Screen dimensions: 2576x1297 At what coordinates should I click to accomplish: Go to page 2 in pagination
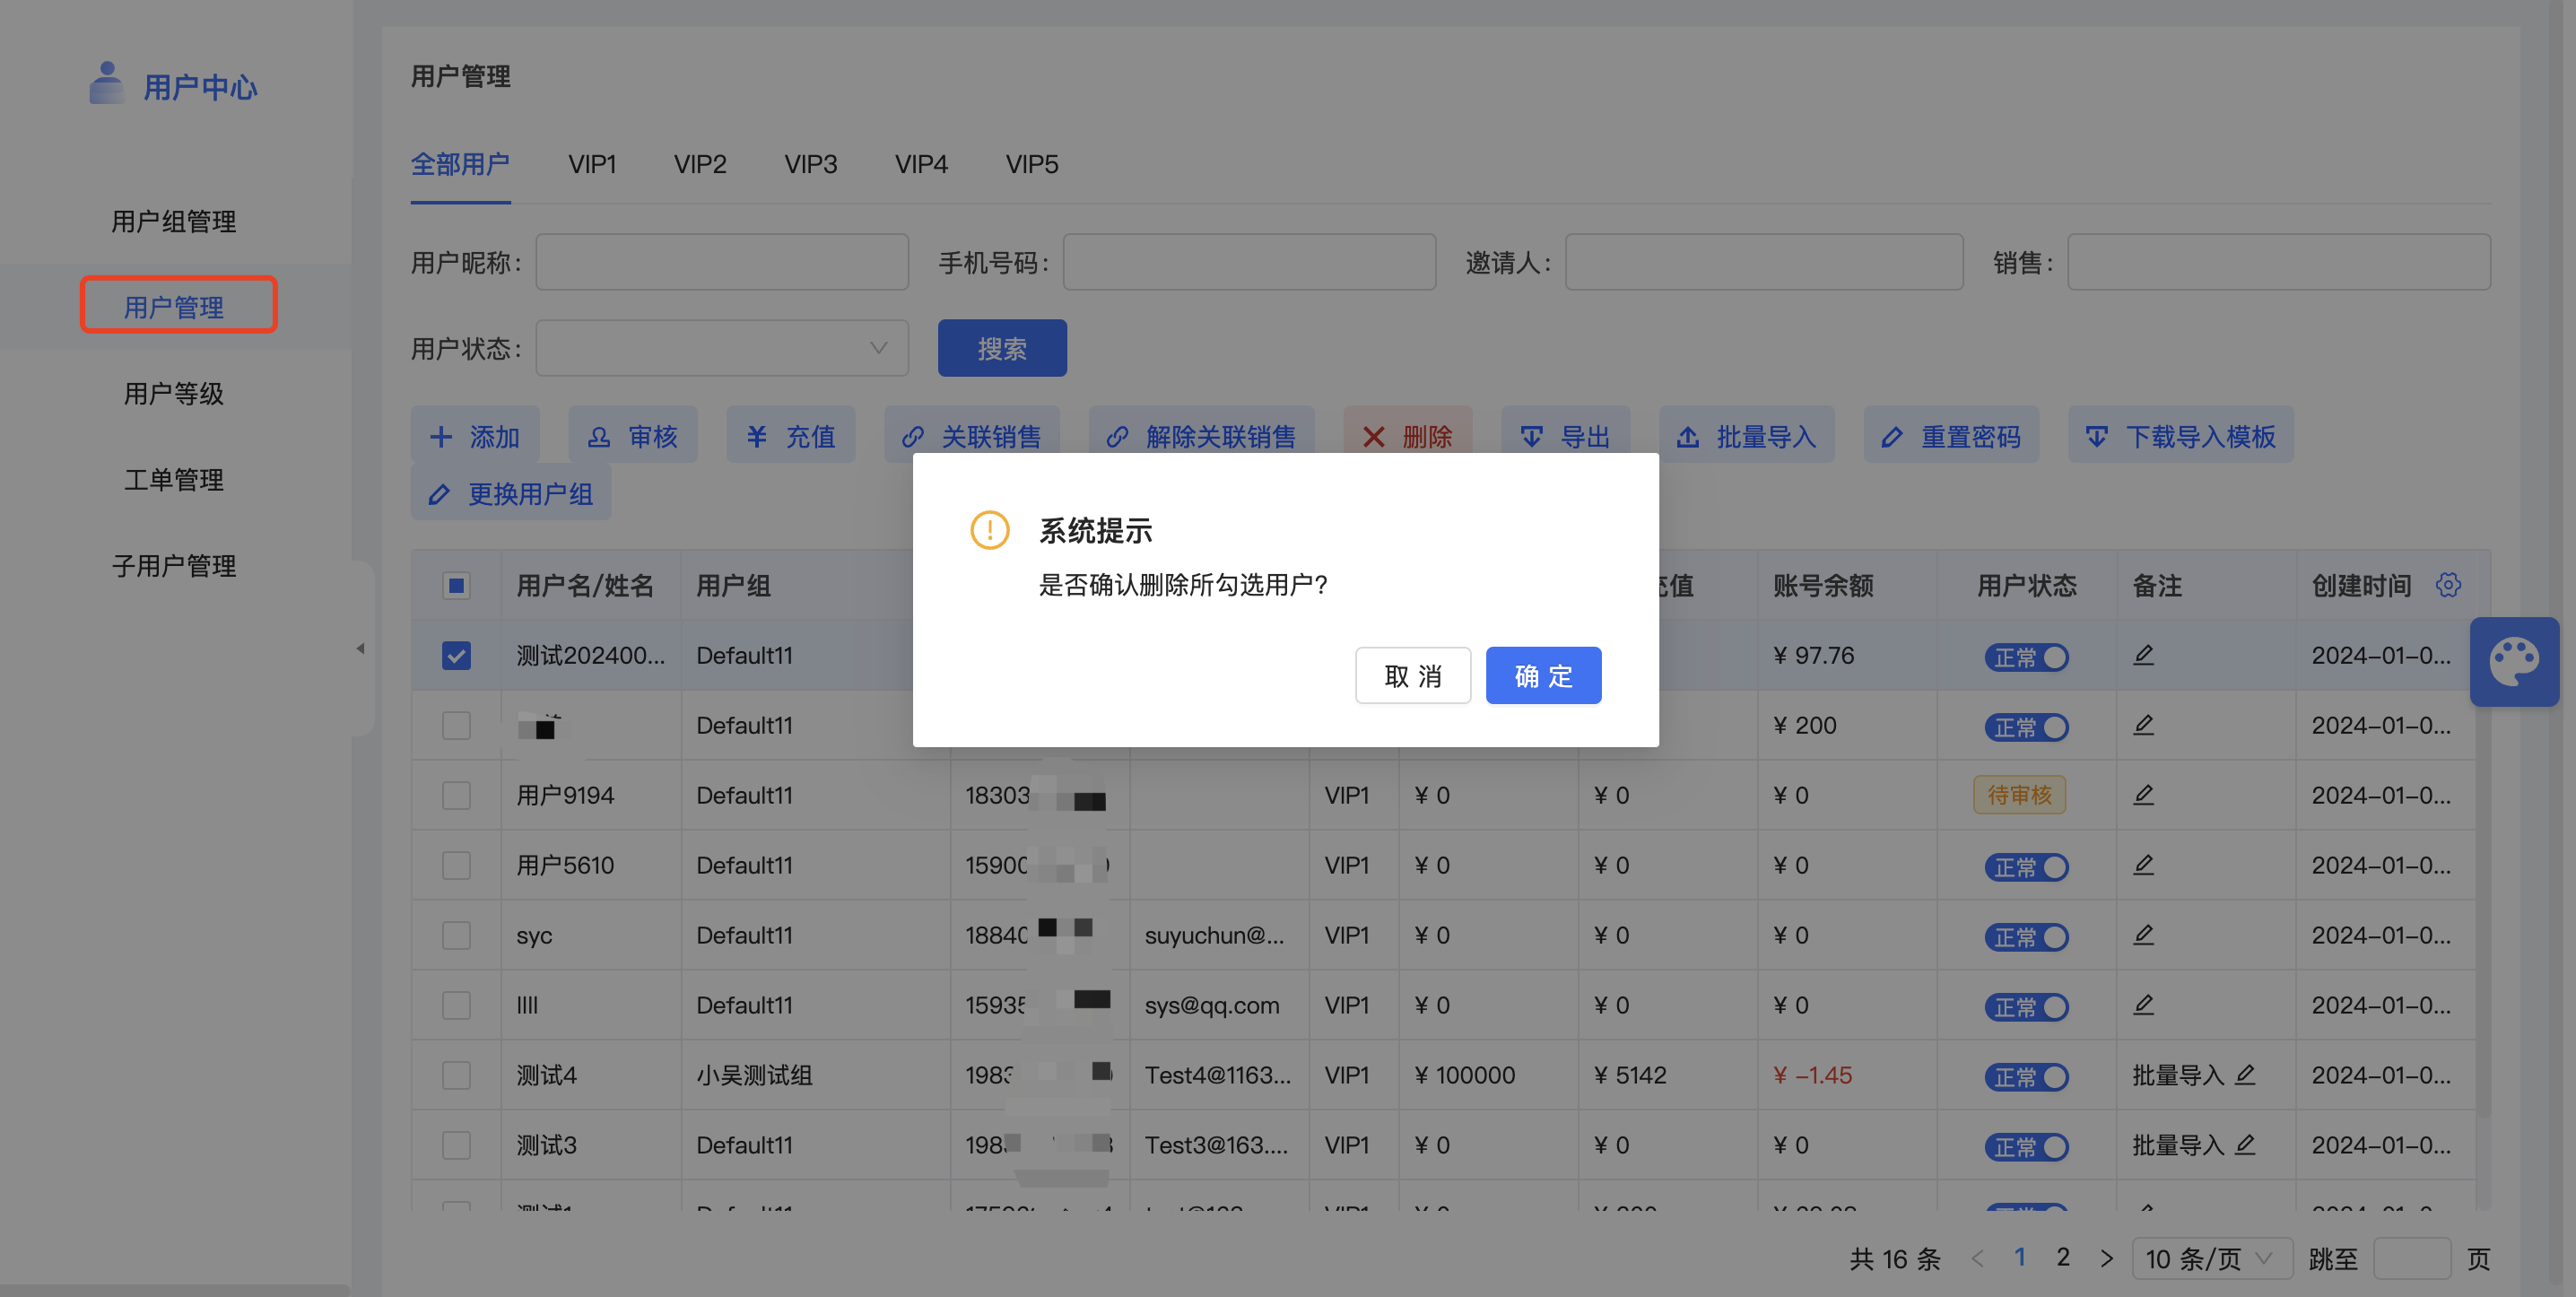click(2063, 1257)
